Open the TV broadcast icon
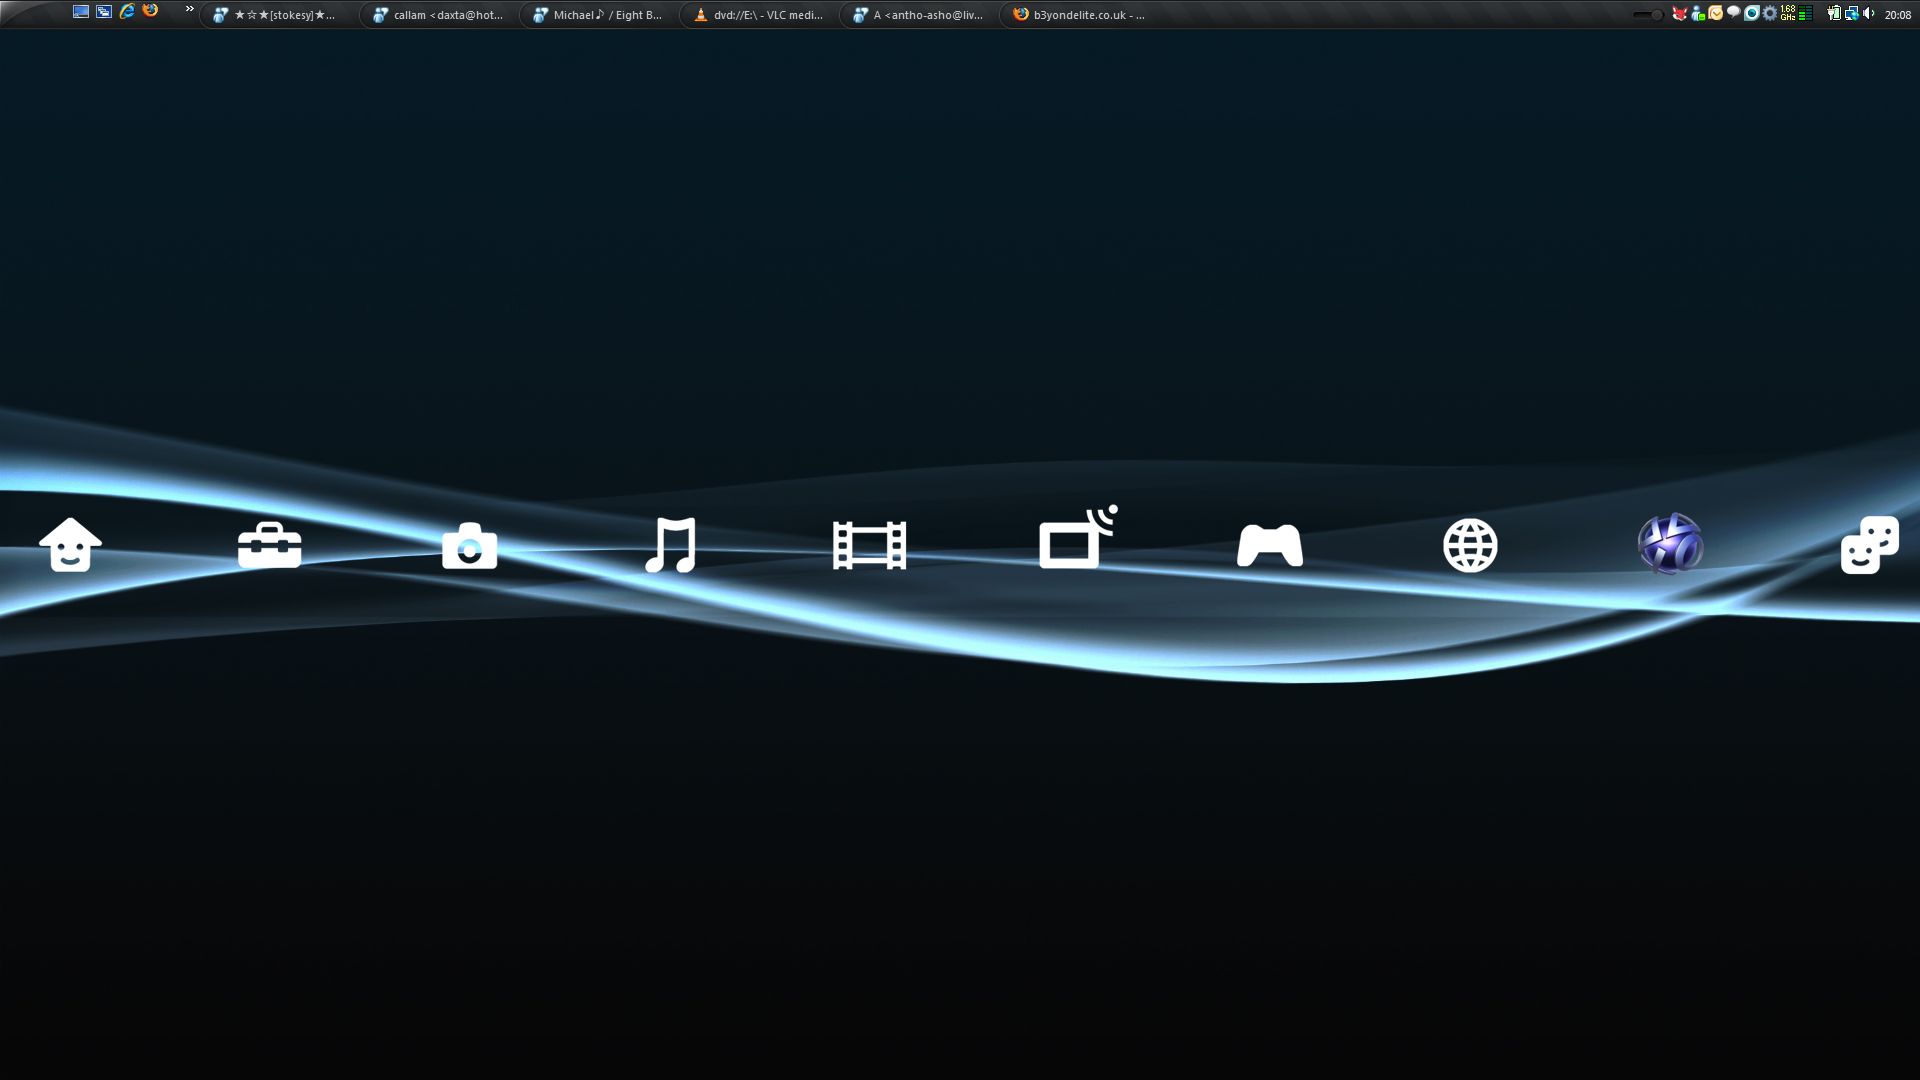This screenshot has height=1080, width=1920. 1078,537
